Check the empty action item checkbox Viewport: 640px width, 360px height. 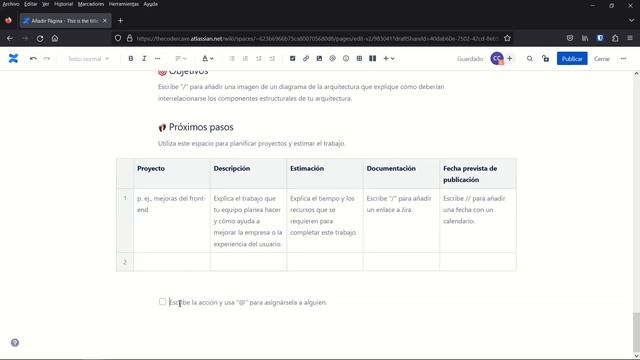click(x=162, y=302)
